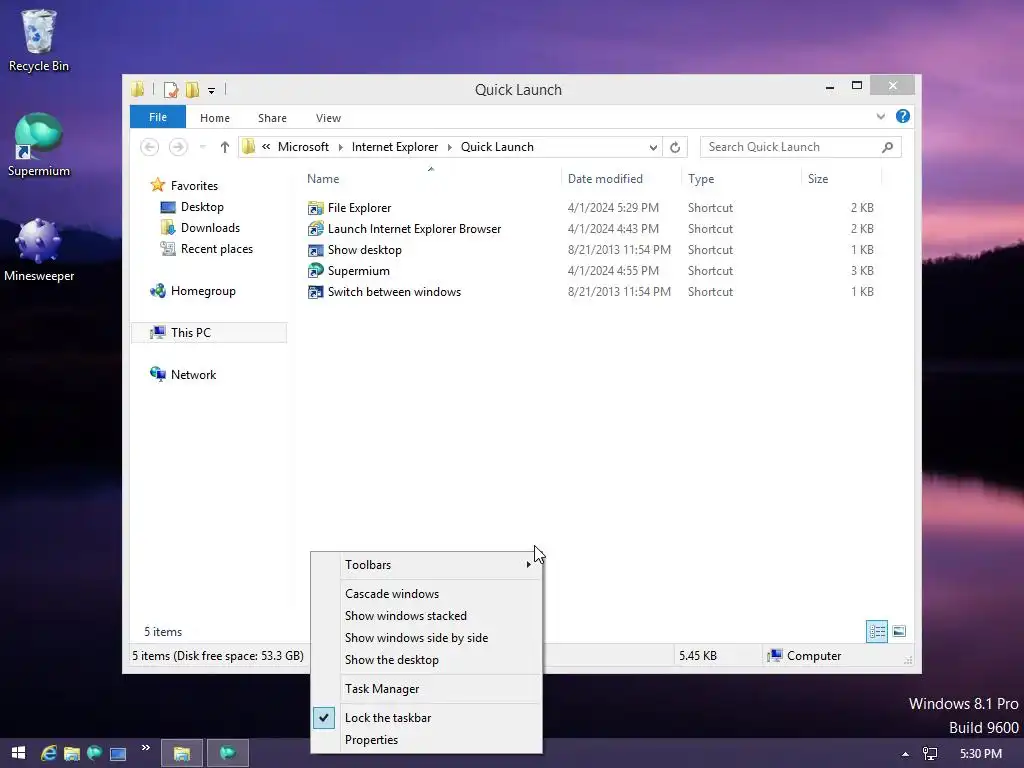This screenshot has height=768, width=1024.
Task: Show hidden tray icons arrow
Action: 905,754
